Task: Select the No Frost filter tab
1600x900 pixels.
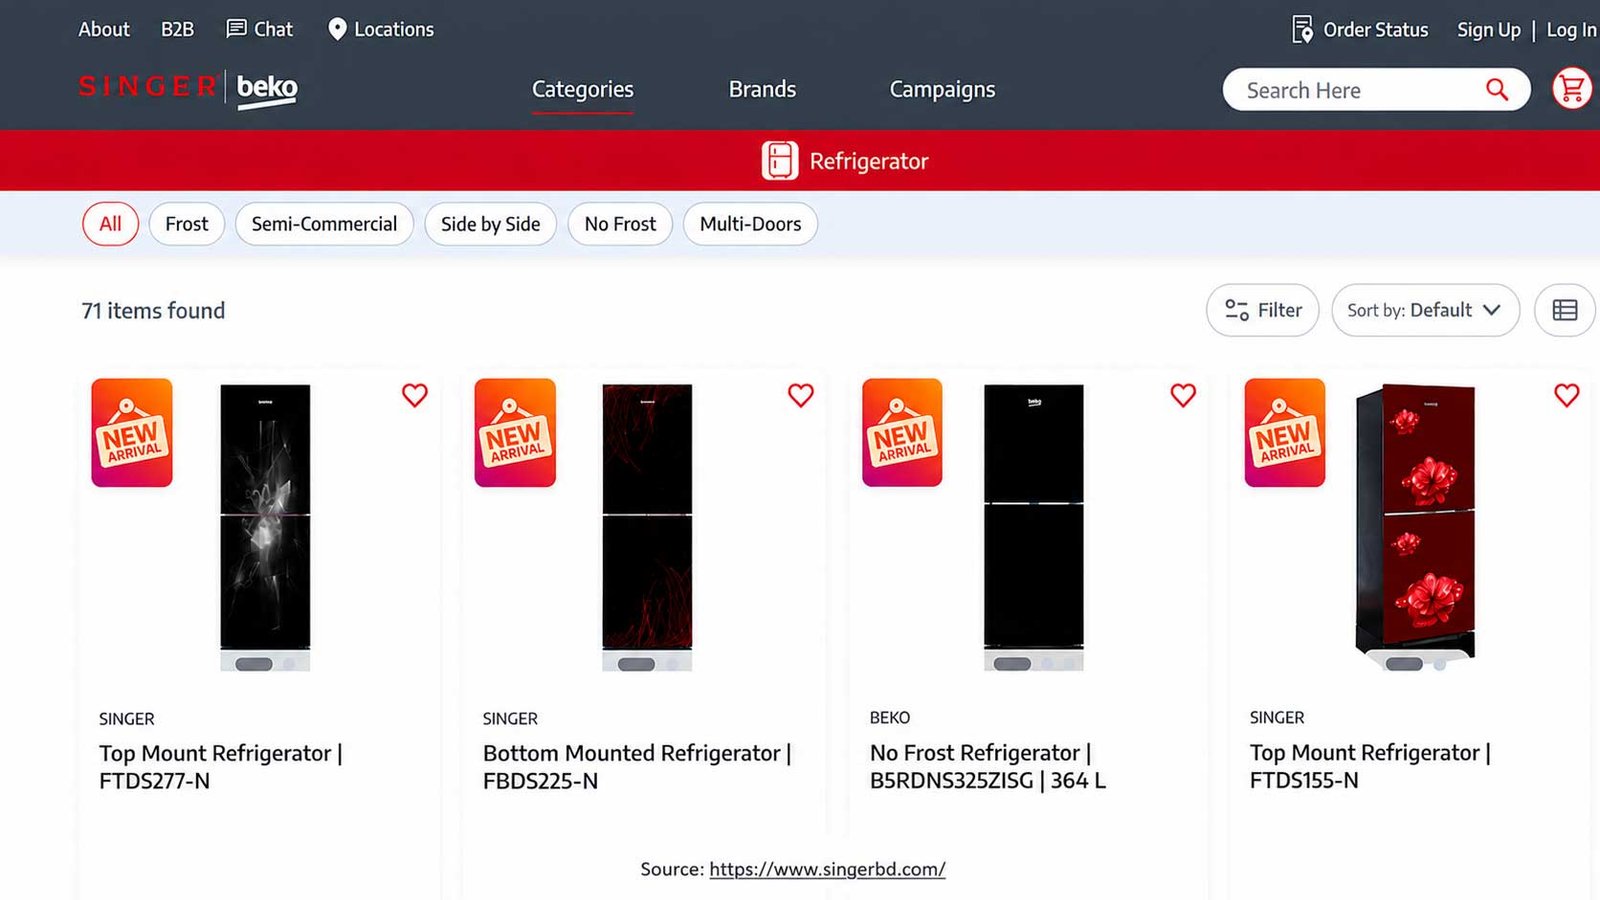Action: click(620, 224)
